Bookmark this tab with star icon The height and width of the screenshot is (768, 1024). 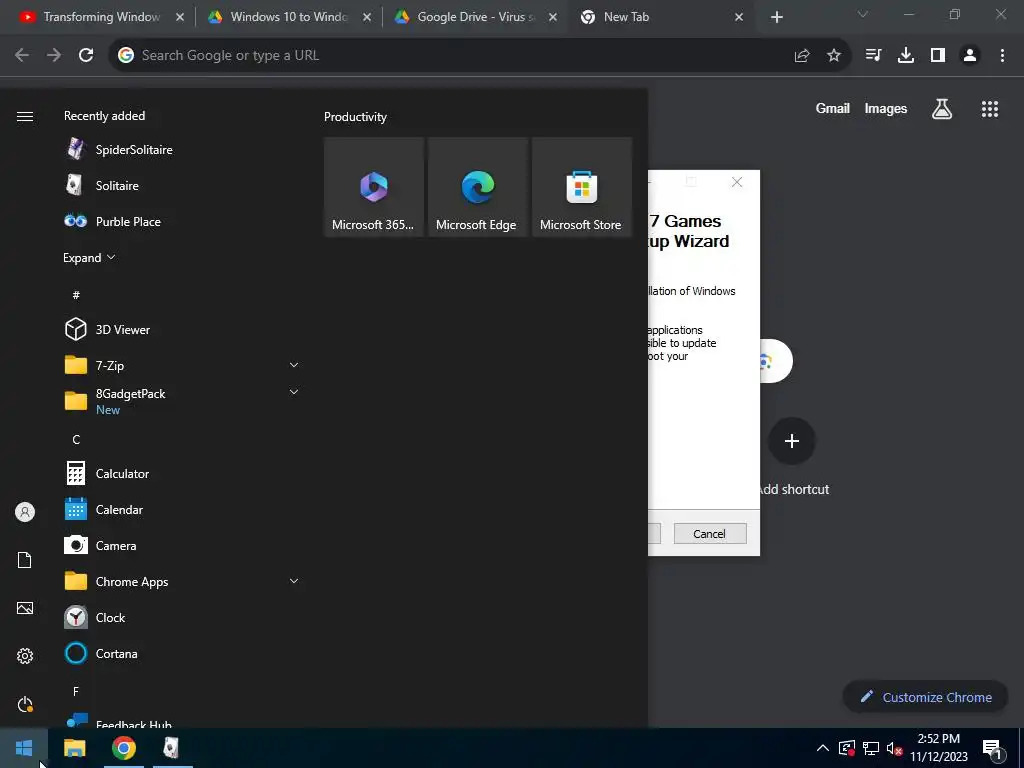(x=833, y=56)
